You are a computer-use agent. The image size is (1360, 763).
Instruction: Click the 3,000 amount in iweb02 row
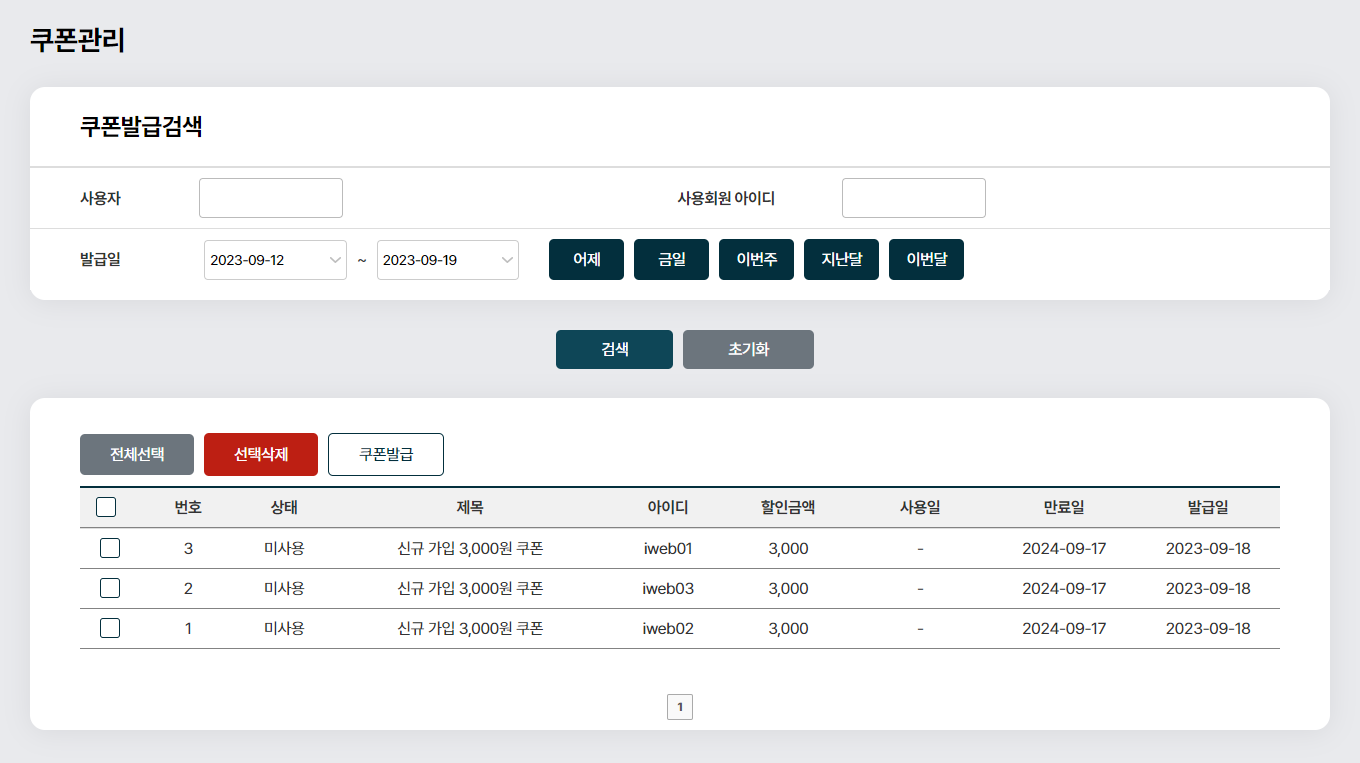pos(788,628)
